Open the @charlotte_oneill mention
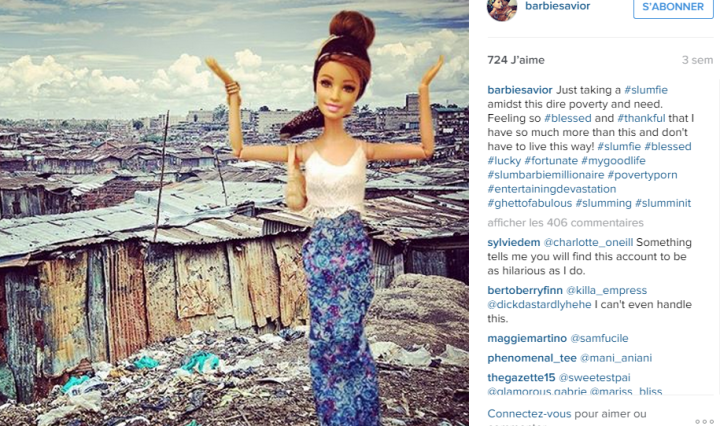This screenshot has width=720, height=426. click(x=588, y=242)
